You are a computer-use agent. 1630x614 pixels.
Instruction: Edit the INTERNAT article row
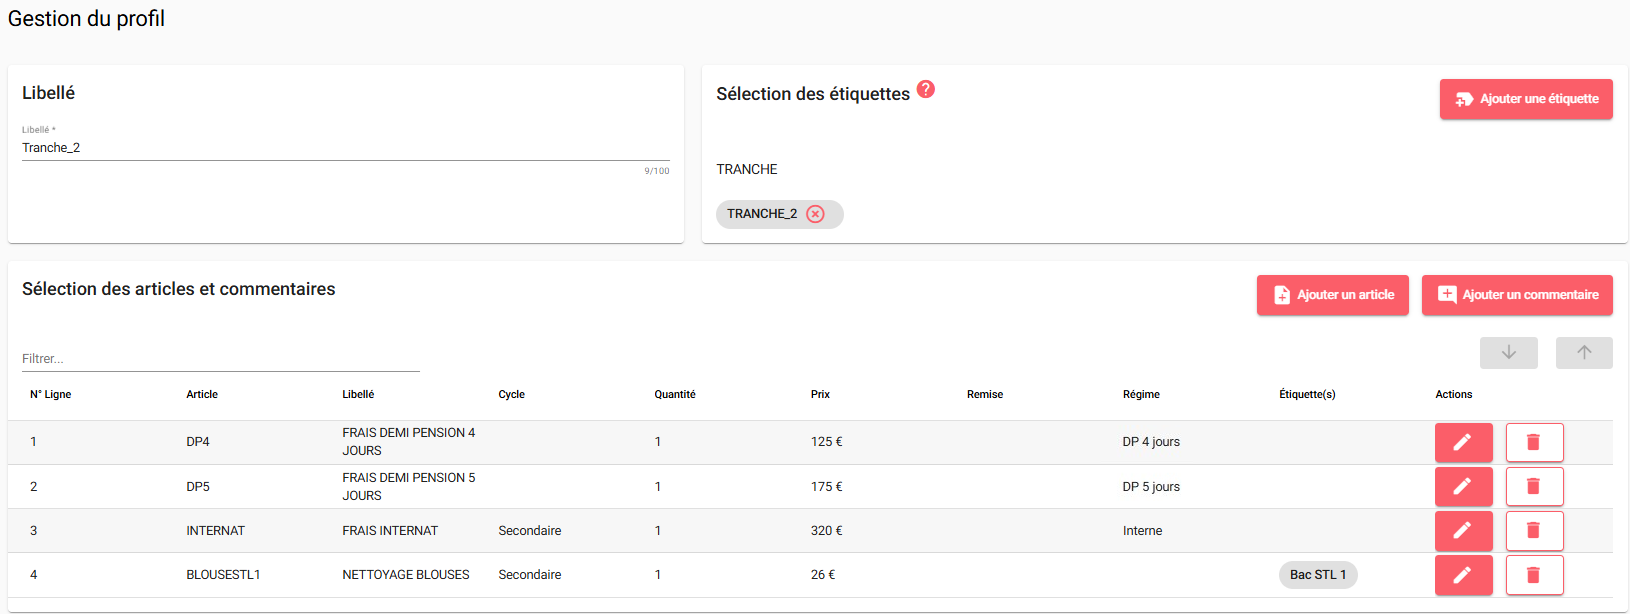1463,531
